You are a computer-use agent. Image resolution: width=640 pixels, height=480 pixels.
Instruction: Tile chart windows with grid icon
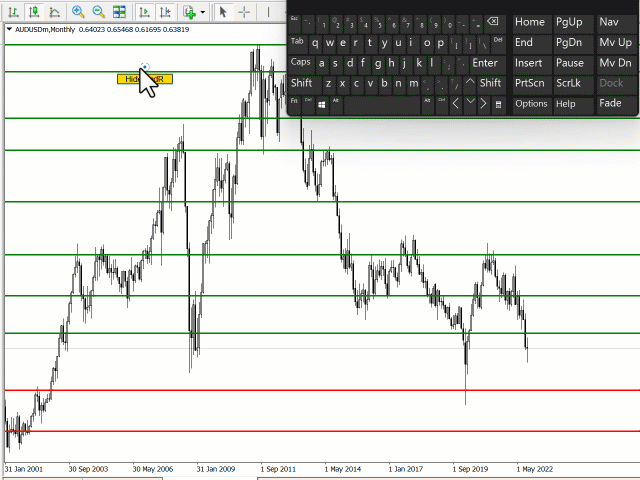(119, 12)
